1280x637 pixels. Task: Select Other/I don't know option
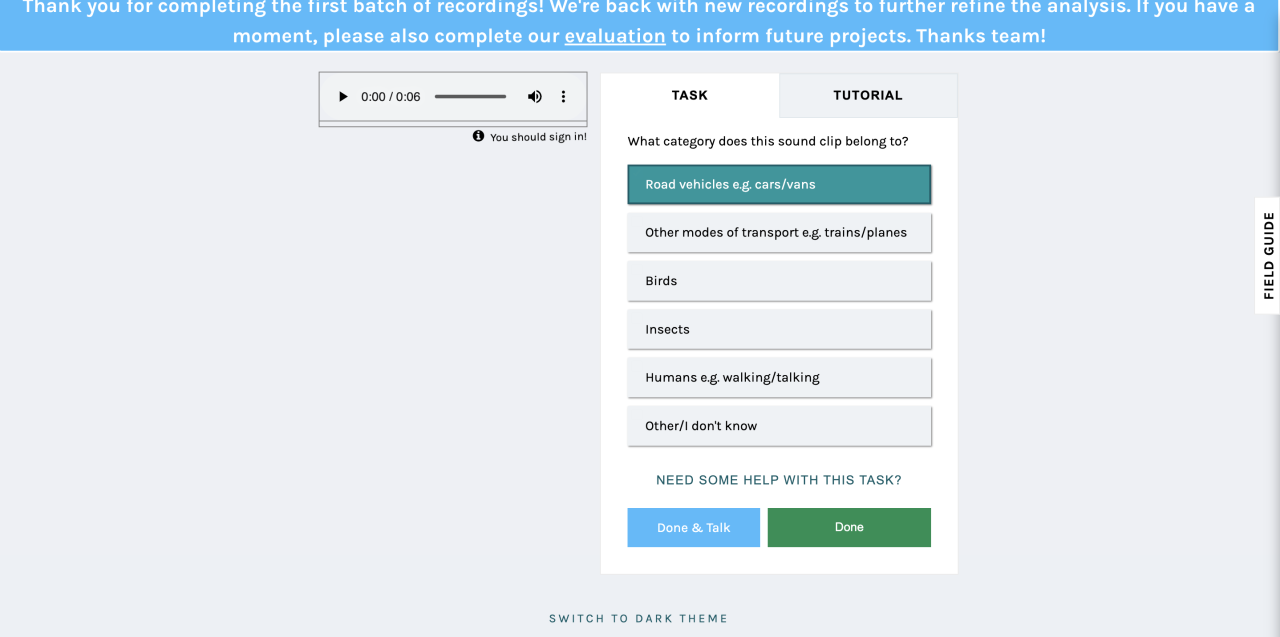click(779, 426)
